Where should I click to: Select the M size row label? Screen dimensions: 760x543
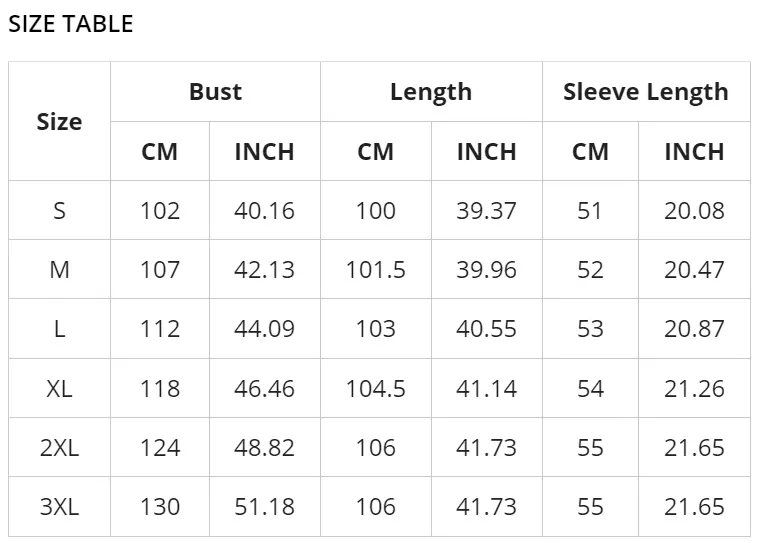point(59,270)
